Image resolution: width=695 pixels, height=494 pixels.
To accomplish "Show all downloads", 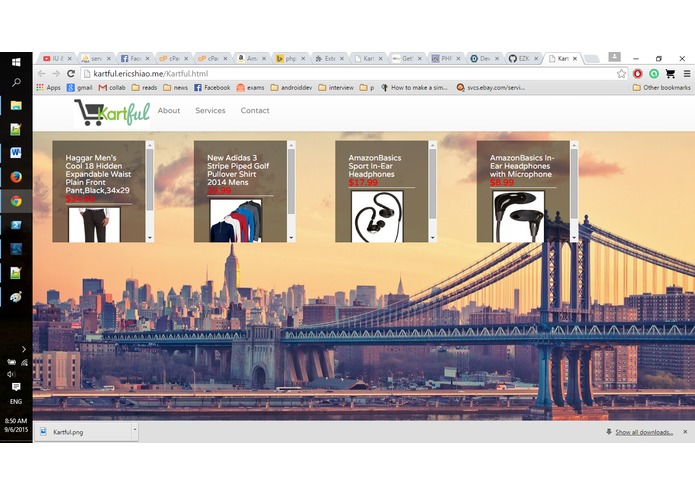I will tap(644, 432).
